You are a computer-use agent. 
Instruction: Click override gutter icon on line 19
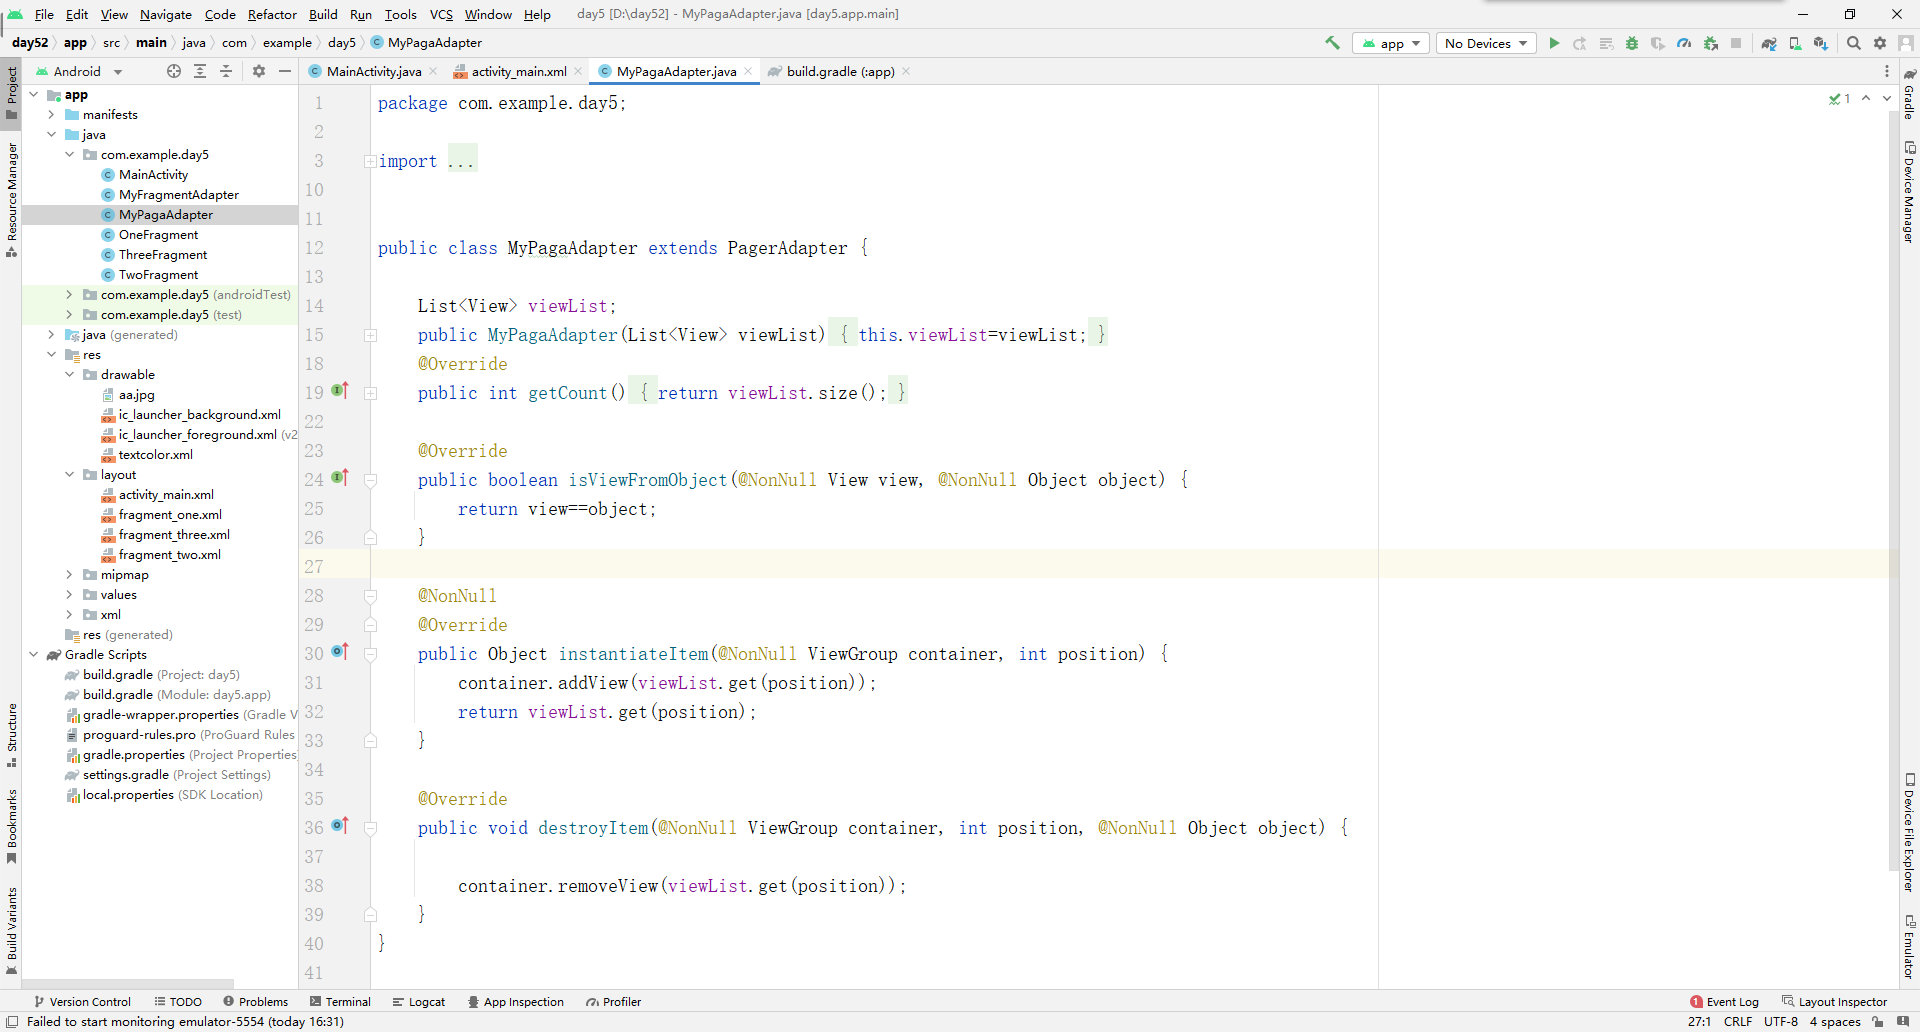(340, 391)
